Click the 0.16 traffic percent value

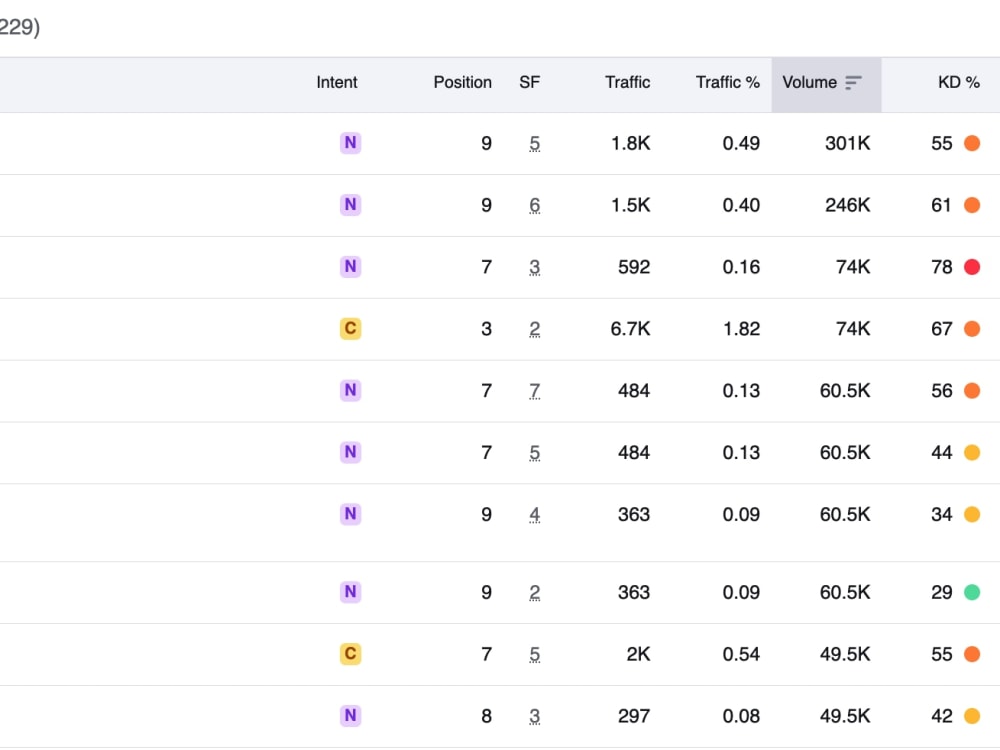[x=741, y=267]
